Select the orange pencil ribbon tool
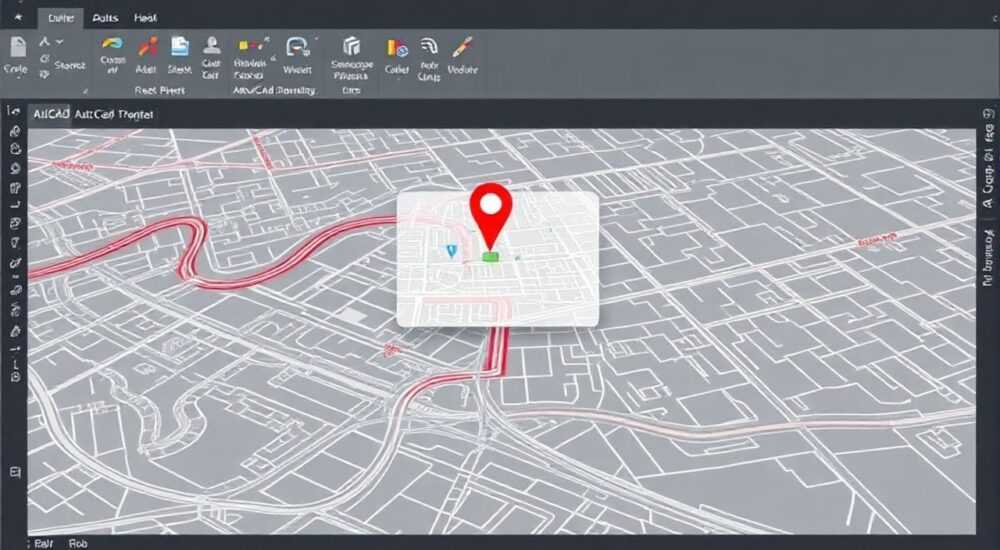 tap(462, 47)
